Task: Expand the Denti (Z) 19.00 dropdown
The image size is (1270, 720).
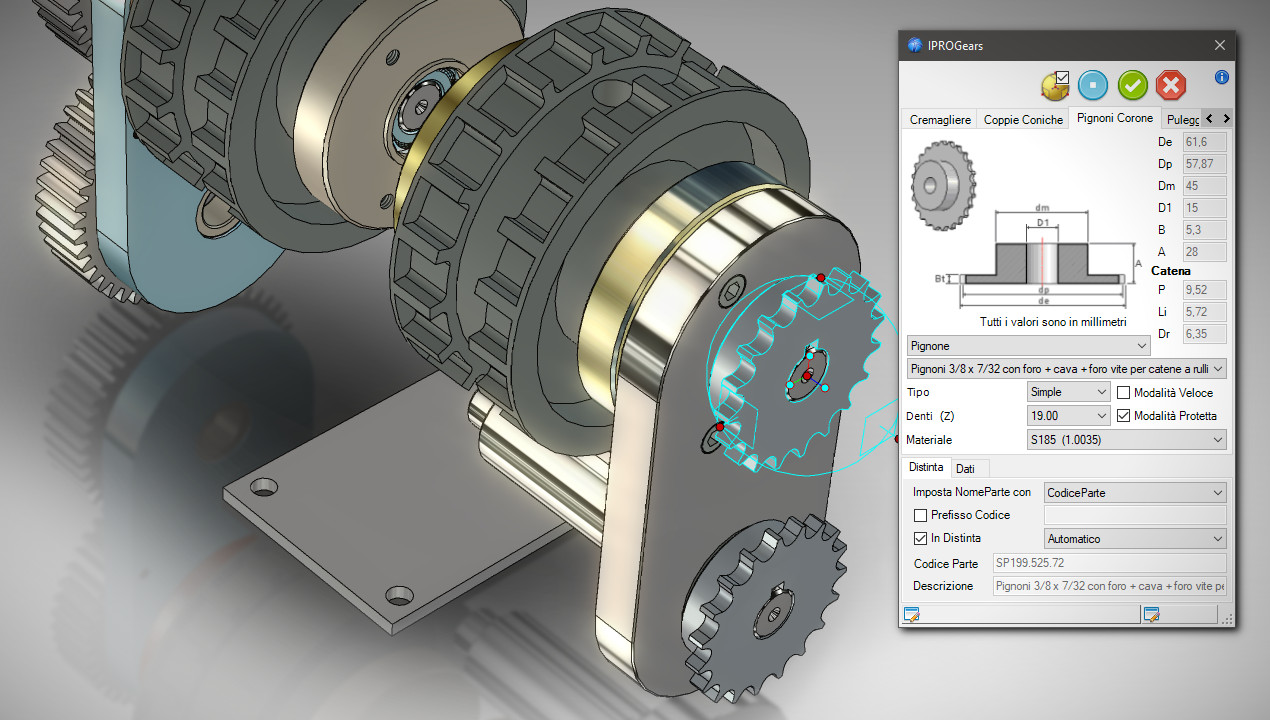Action: [1069, 415]
